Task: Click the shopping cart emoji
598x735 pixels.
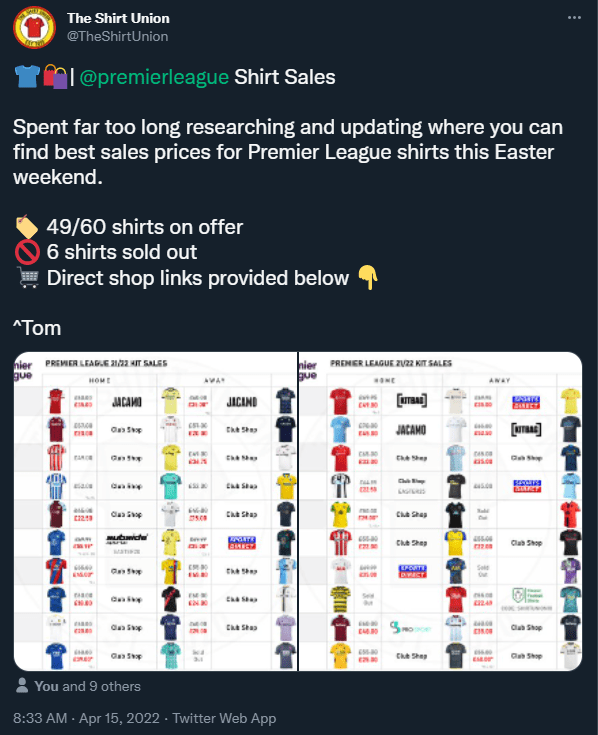Action: (28, 278)
